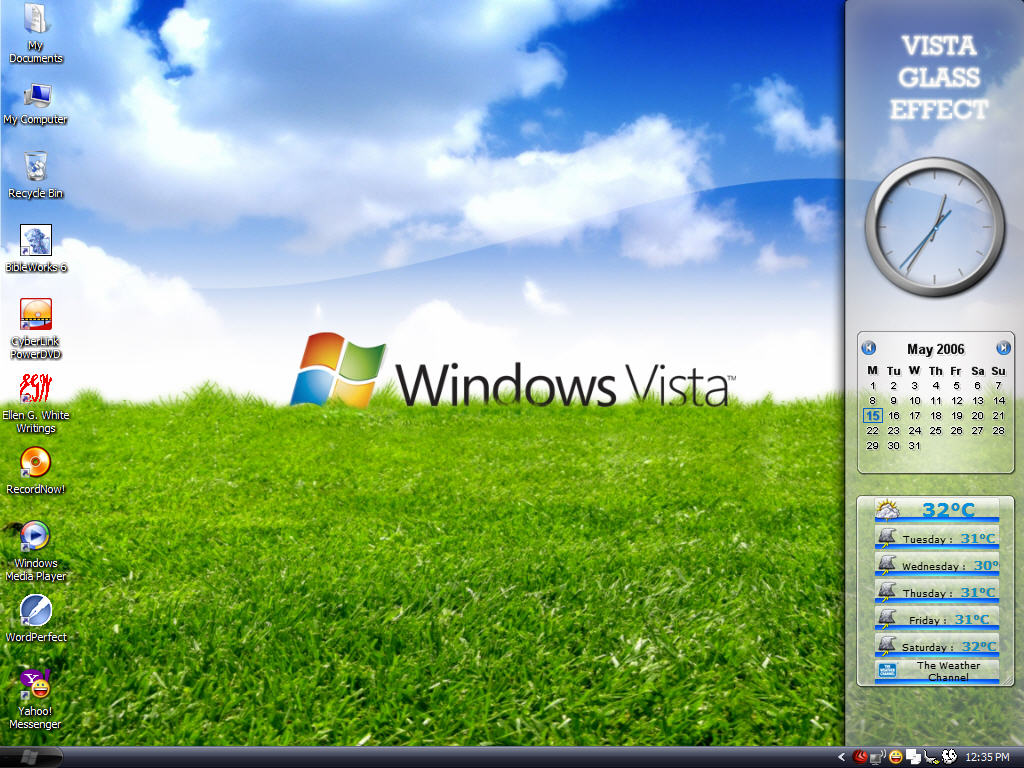Open the Friday 31°C forecast row
Image resolution: width=1024 pixels, height=768 pixels.
[936, 618]
